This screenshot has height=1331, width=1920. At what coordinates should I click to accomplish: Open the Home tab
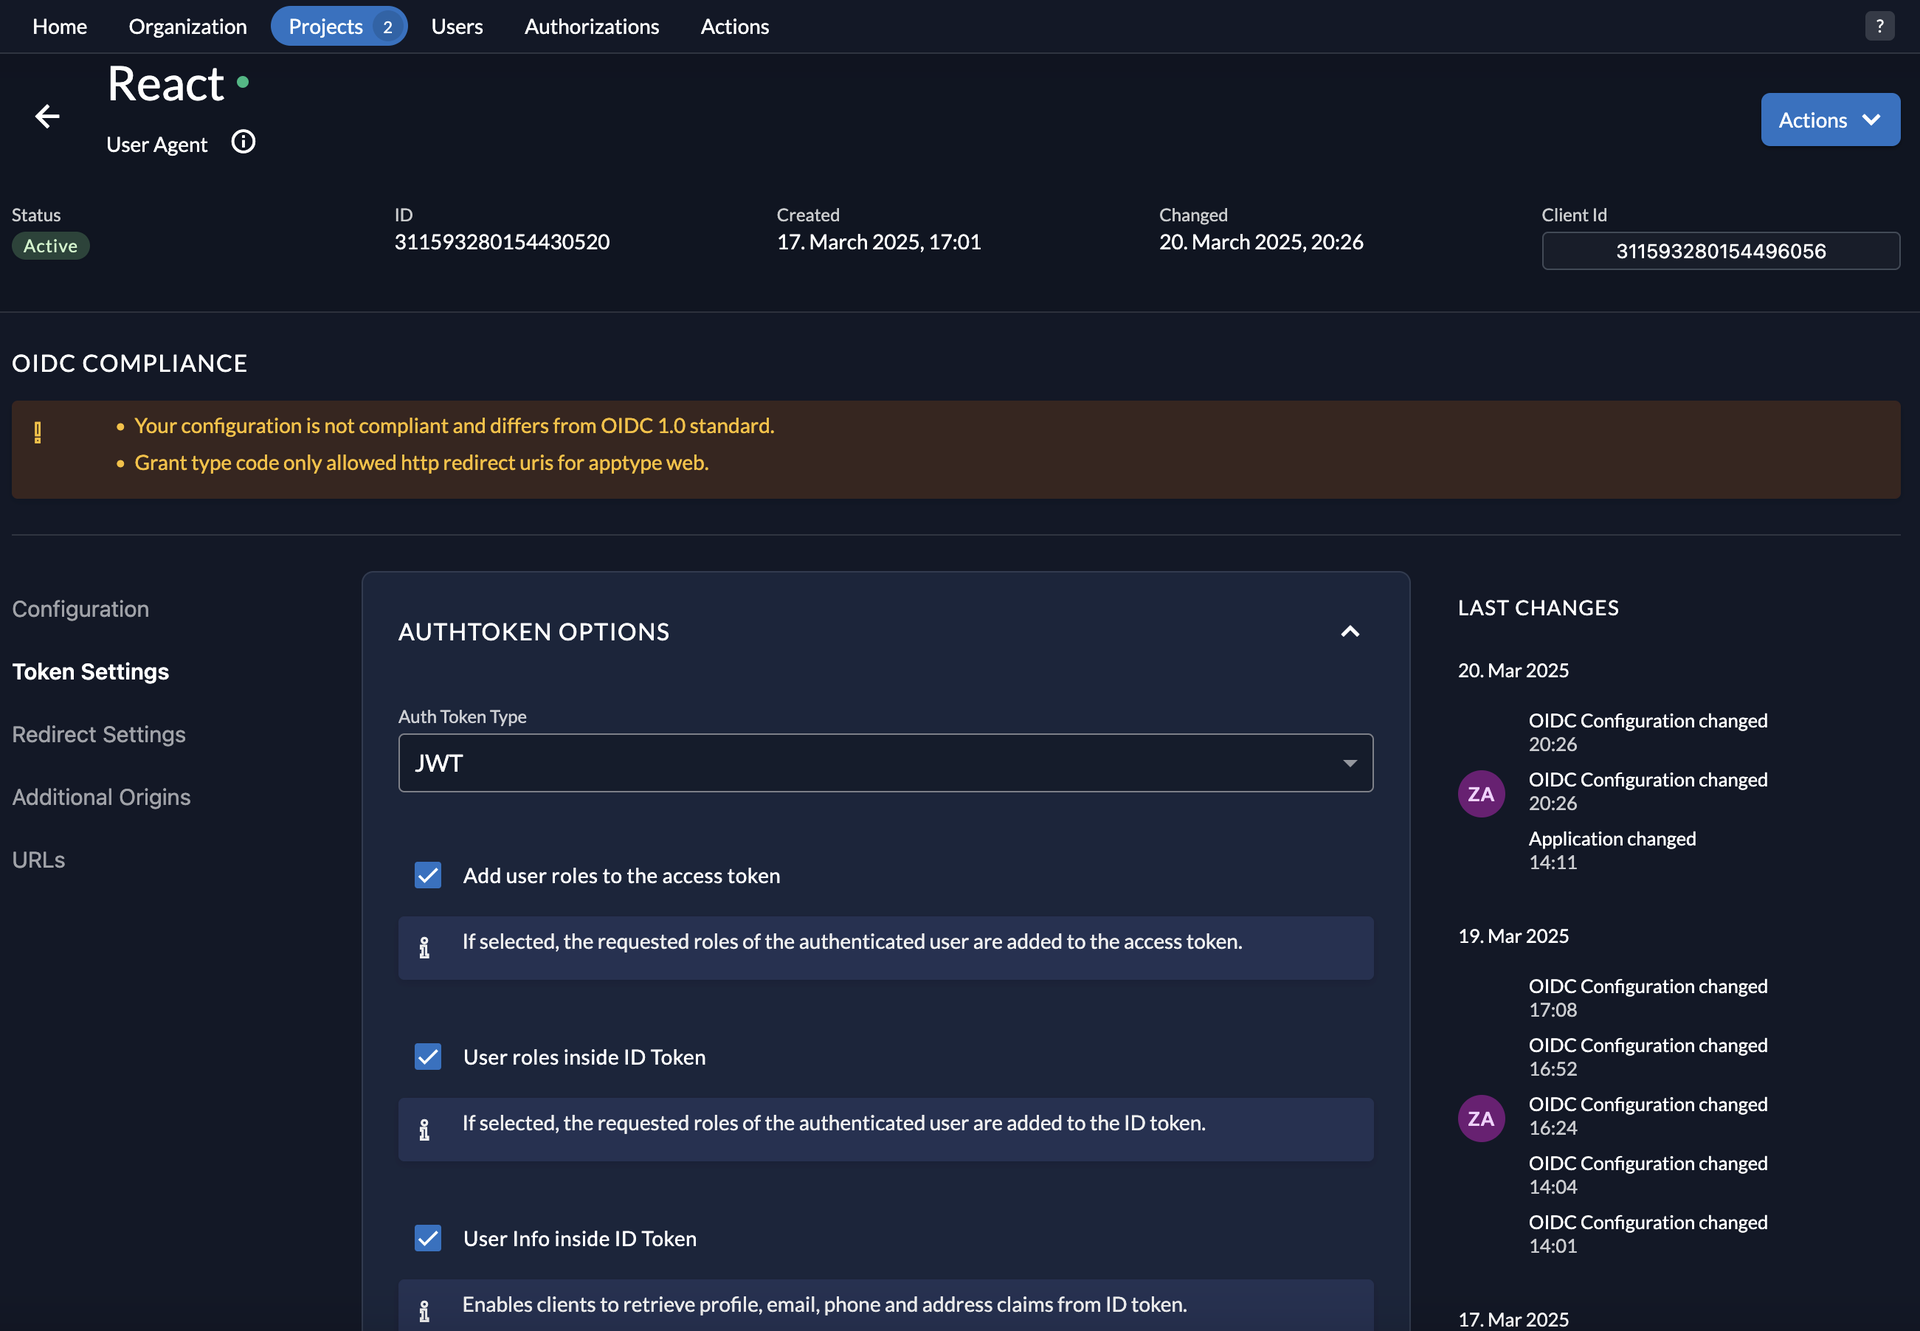59,26
